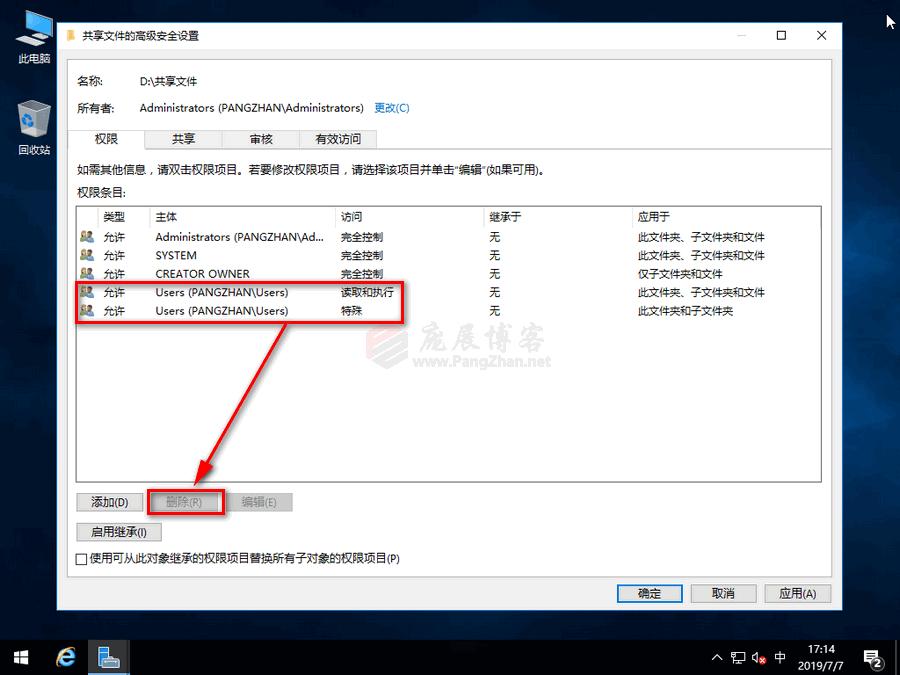Launch Internet Explorer from the taskbar

[x=65, y=657]
